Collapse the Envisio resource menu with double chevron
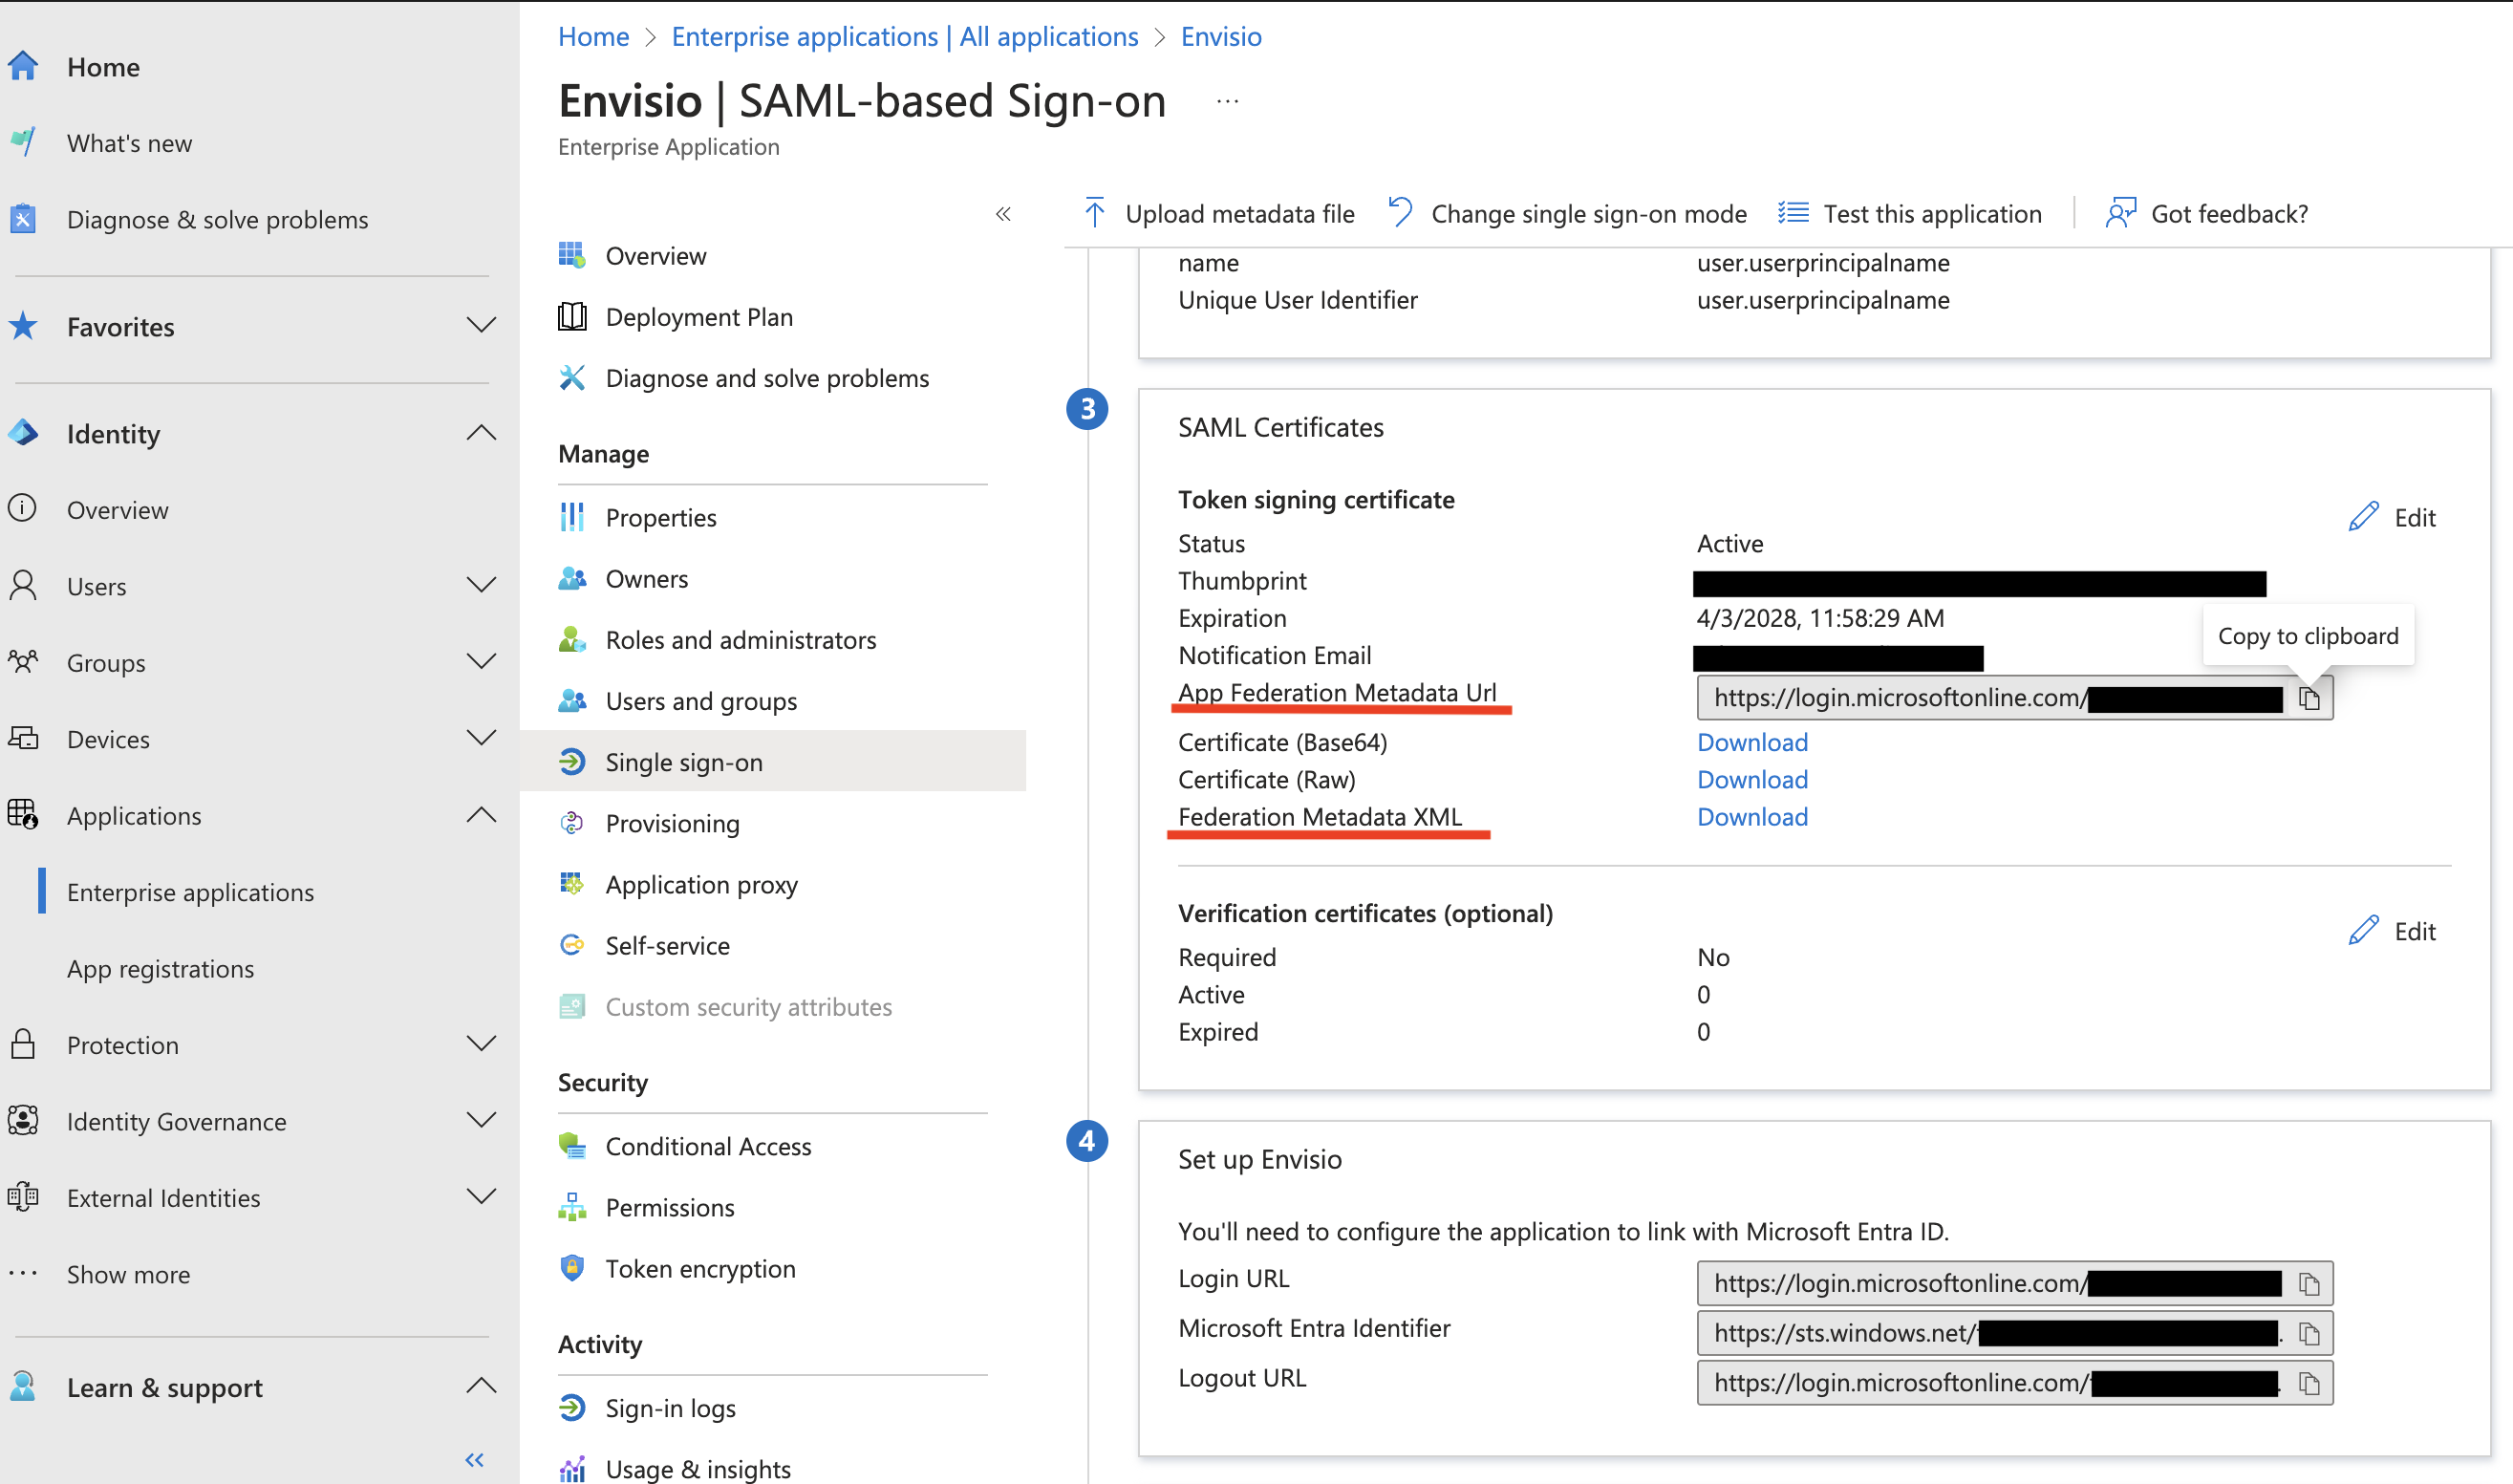Image resolution: width=2513 pixels, height=1484 pixels. pos(1003,214)
